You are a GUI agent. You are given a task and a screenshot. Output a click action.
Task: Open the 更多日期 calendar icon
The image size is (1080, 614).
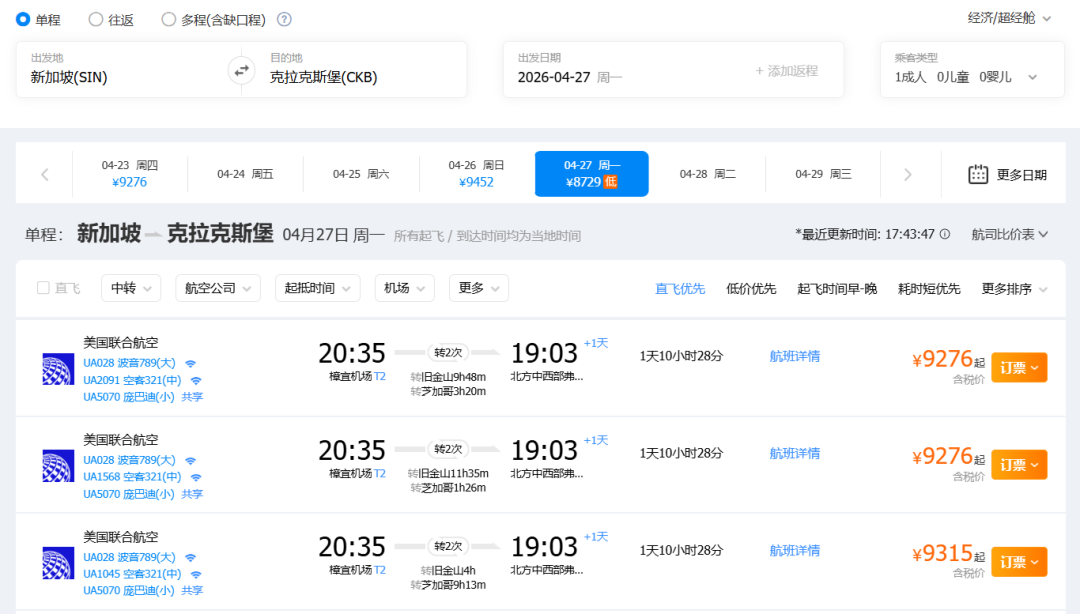pyautogui.click(x=978, y=174)
